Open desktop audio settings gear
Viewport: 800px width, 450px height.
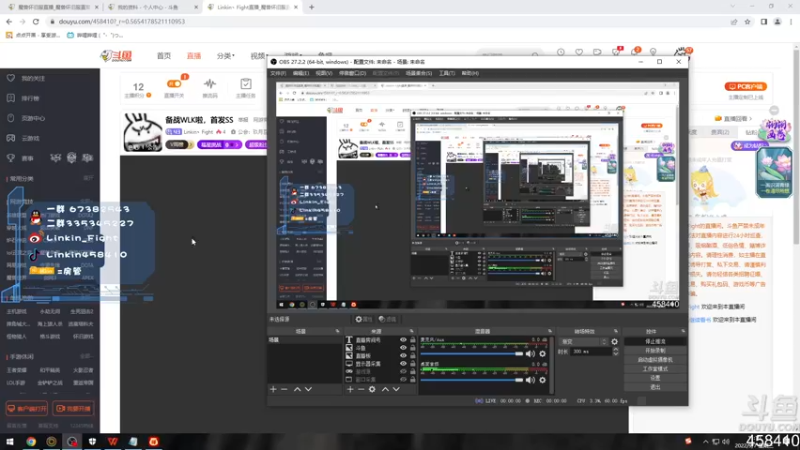(x=542, y=380)
